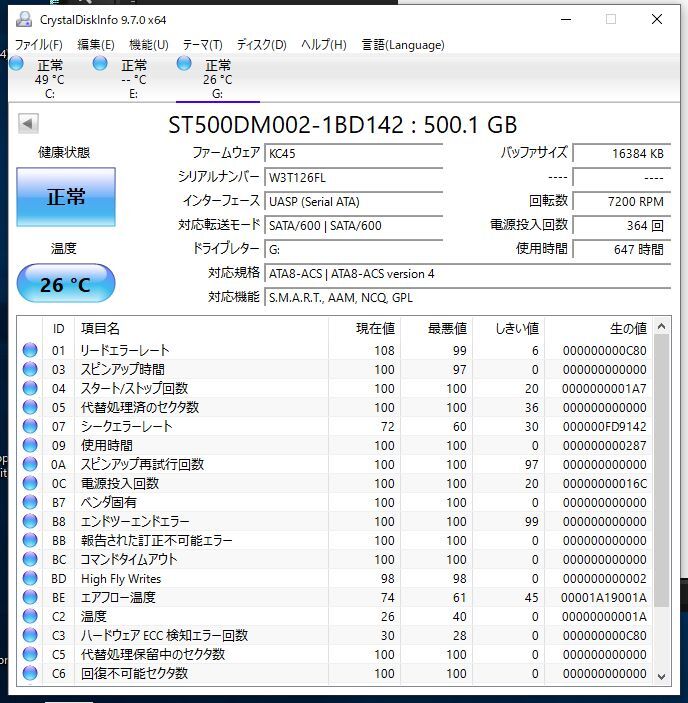Click raw value 000000000002 in High Fly Writes row

pyautogui.click(x=605, y=579)
